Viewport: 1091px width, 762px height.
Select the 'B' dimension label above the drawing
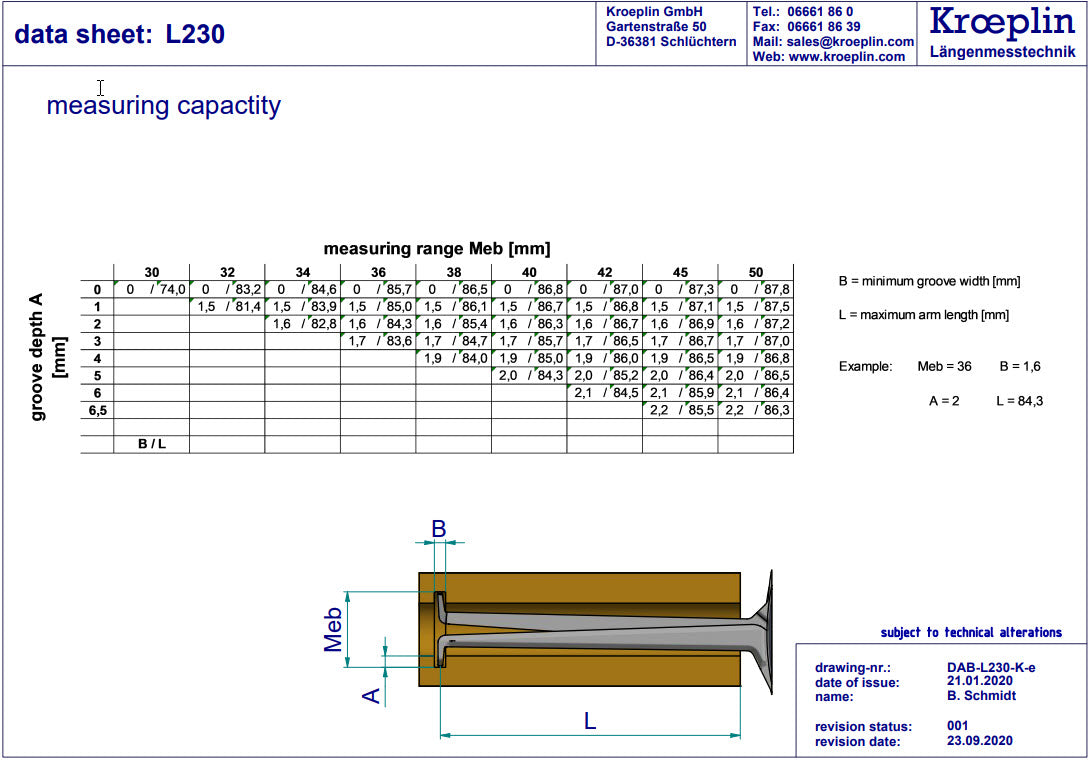(438, 529)
